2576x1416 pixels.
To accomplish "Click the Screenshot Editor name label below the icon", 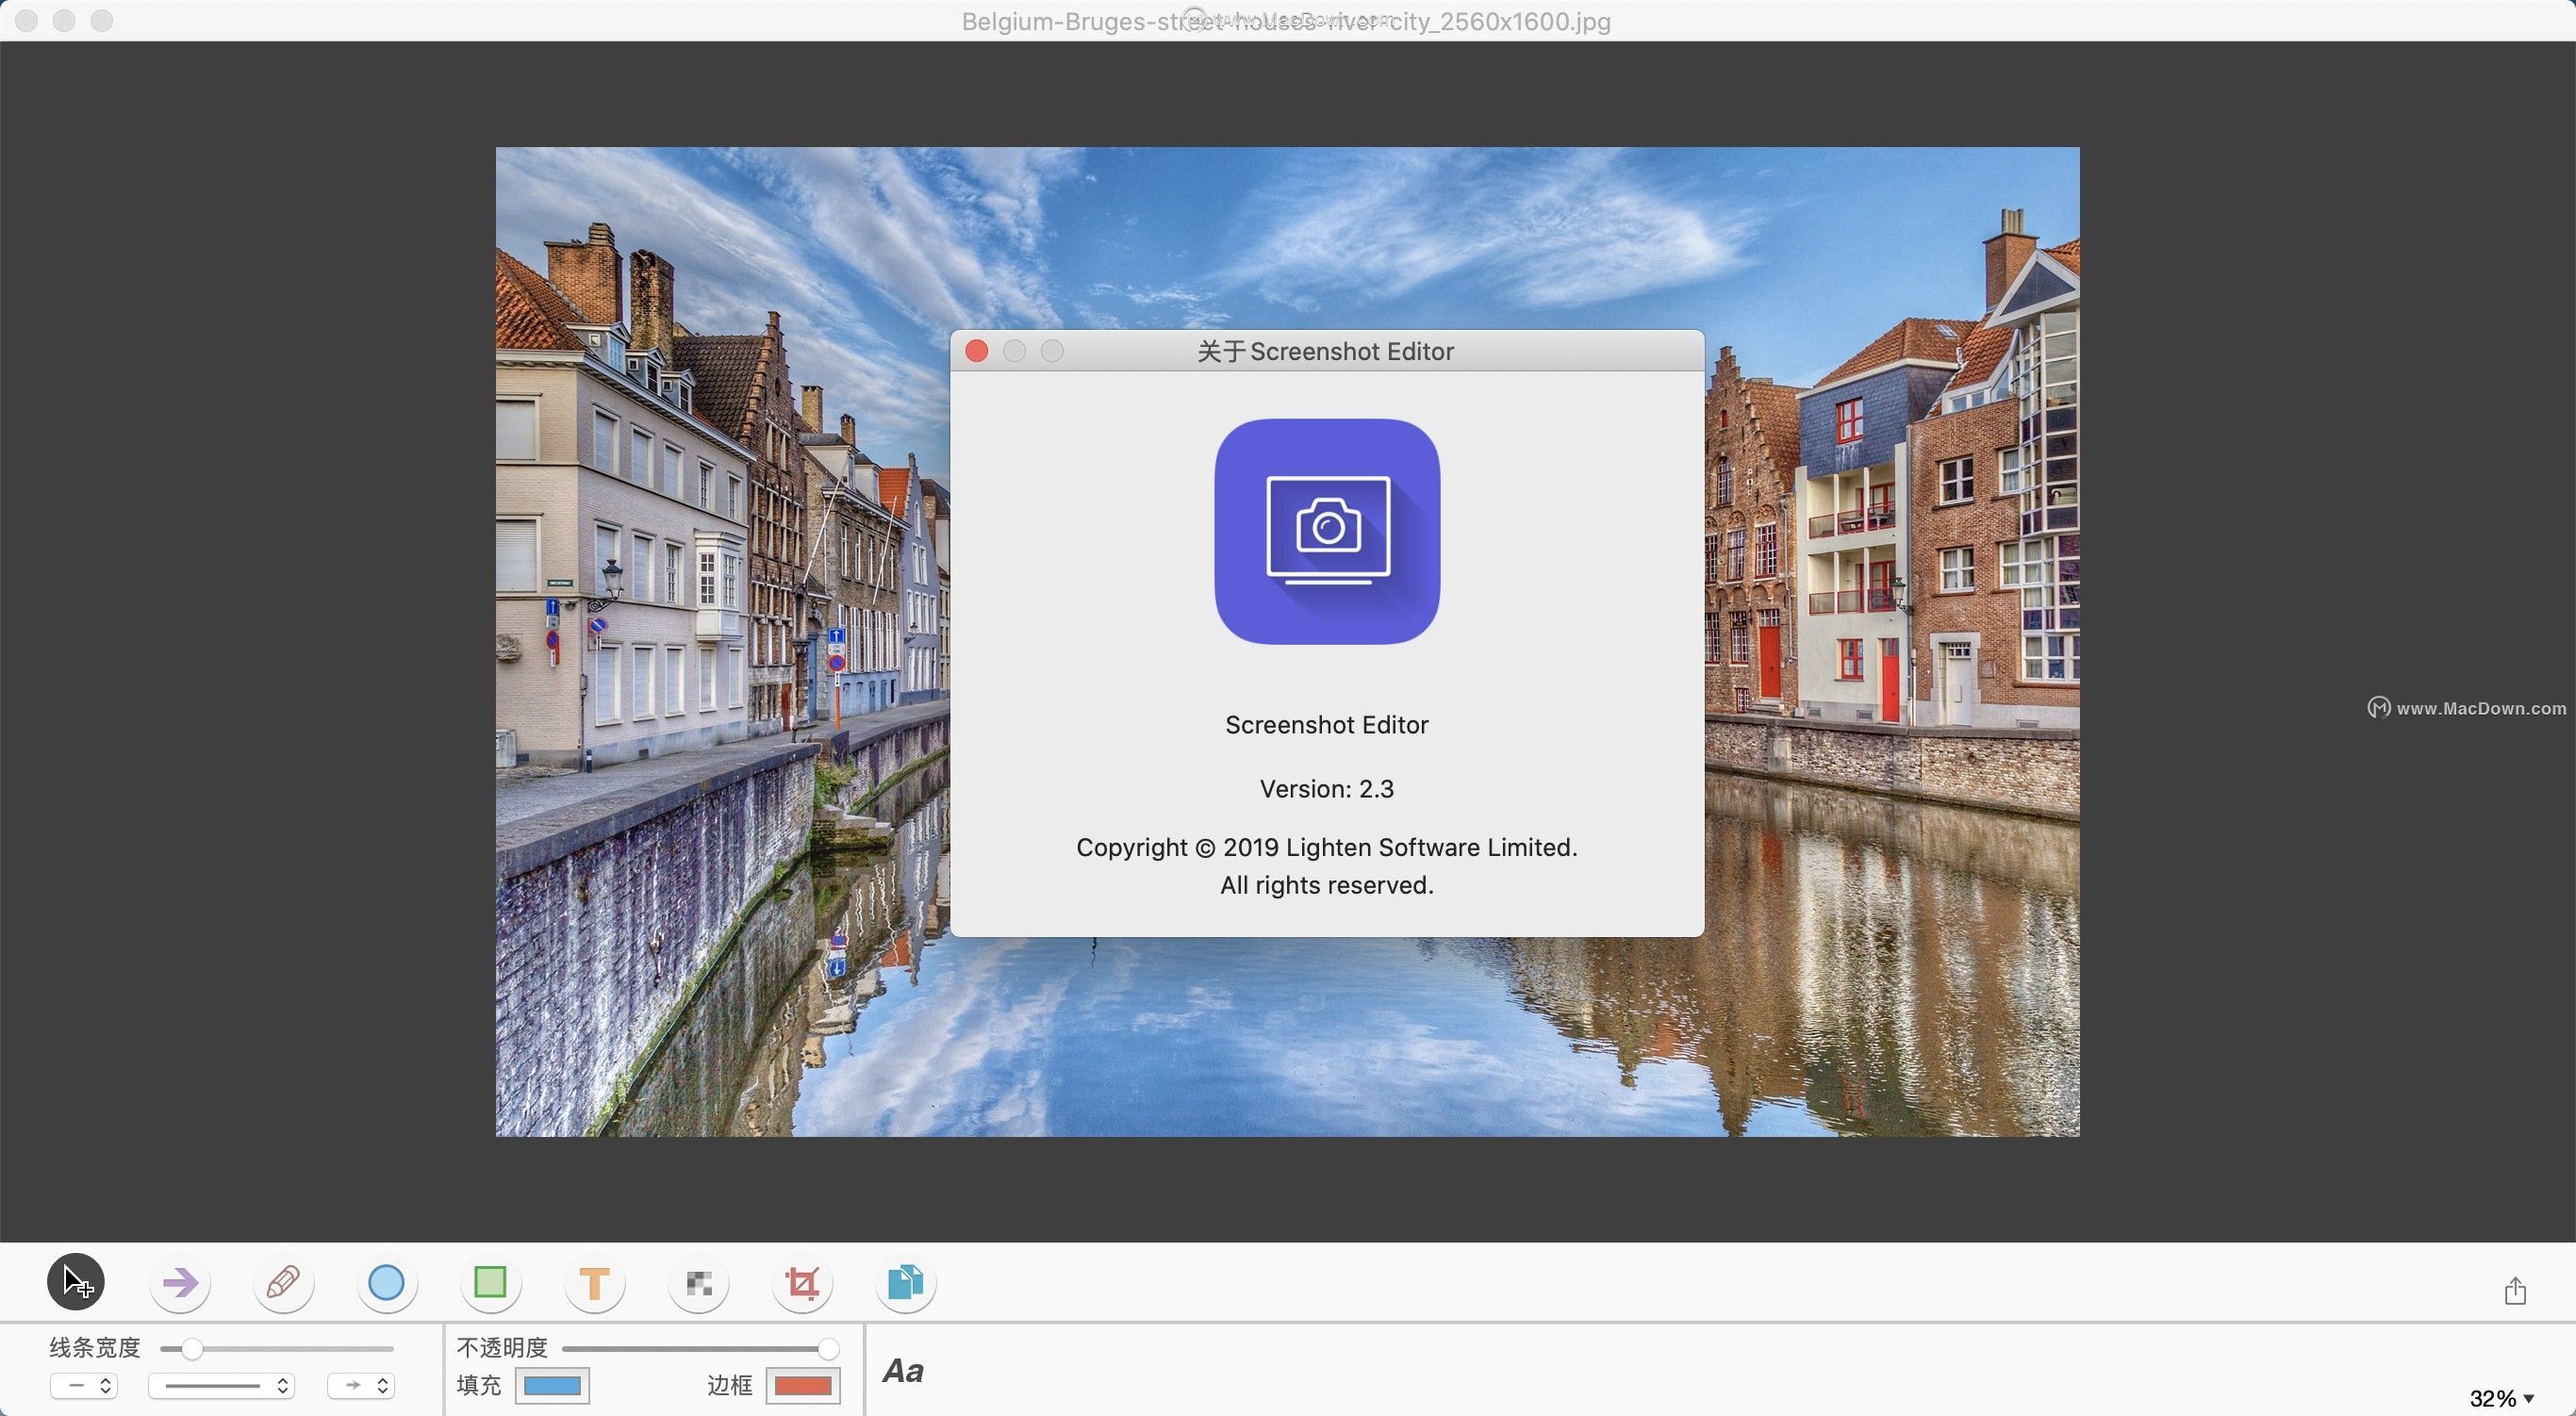I will (1327, 725).
